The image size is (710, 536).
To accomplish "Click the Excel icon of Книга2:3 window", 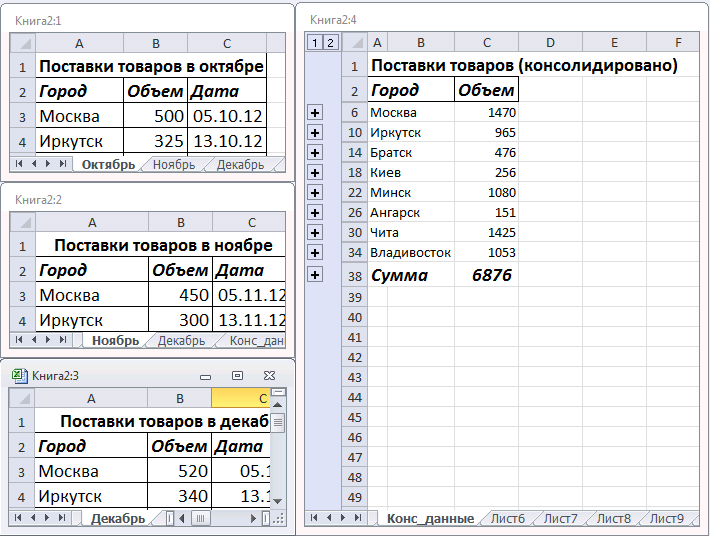I will pos(19,376).
